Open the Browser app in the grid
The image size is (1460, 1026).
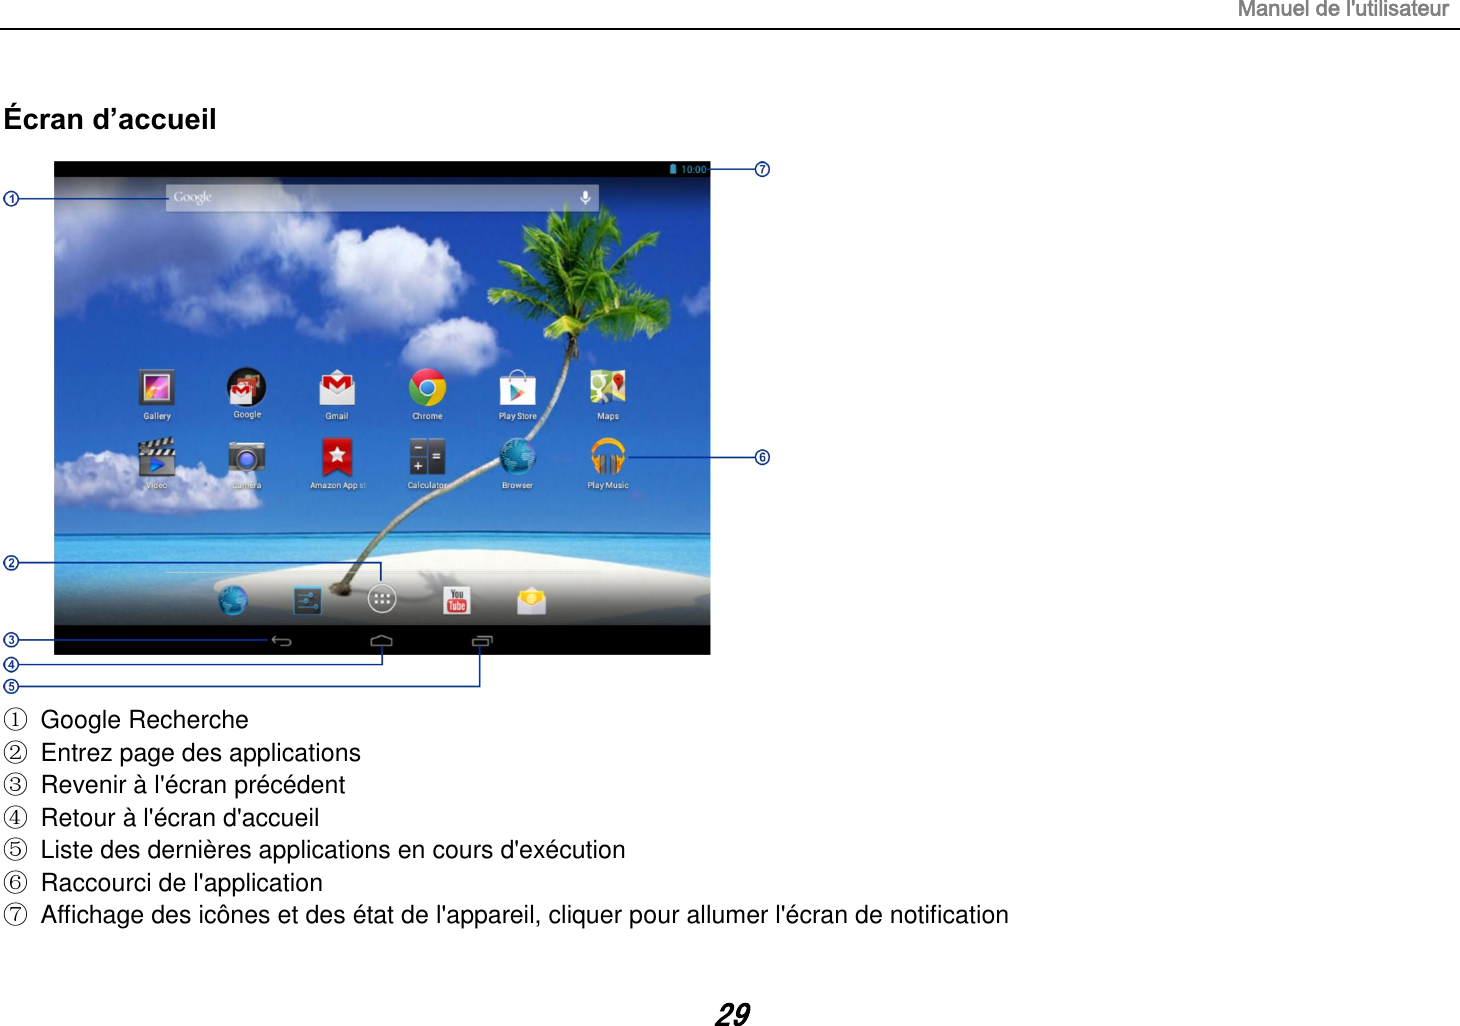(517, 457)
